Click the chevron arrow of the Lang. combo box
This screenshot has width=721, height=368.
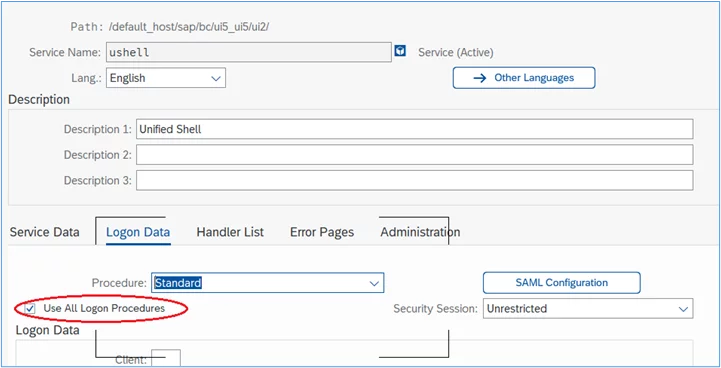pos(216,79)
